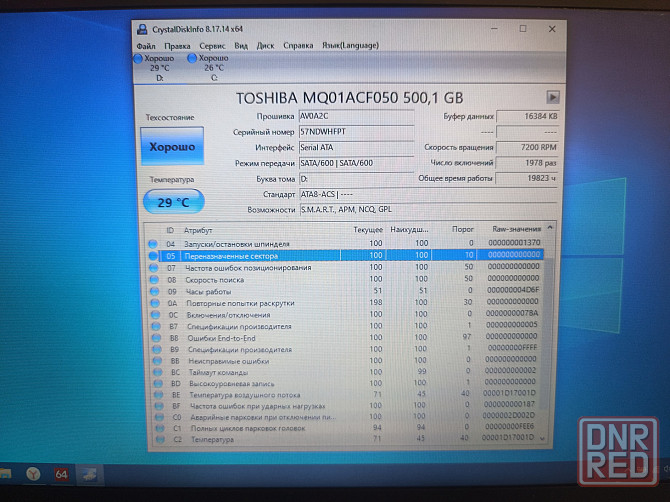Click status circle icon of row 08
The width and height of the screenshot is (670, 502).
click(x=154, y=280)
